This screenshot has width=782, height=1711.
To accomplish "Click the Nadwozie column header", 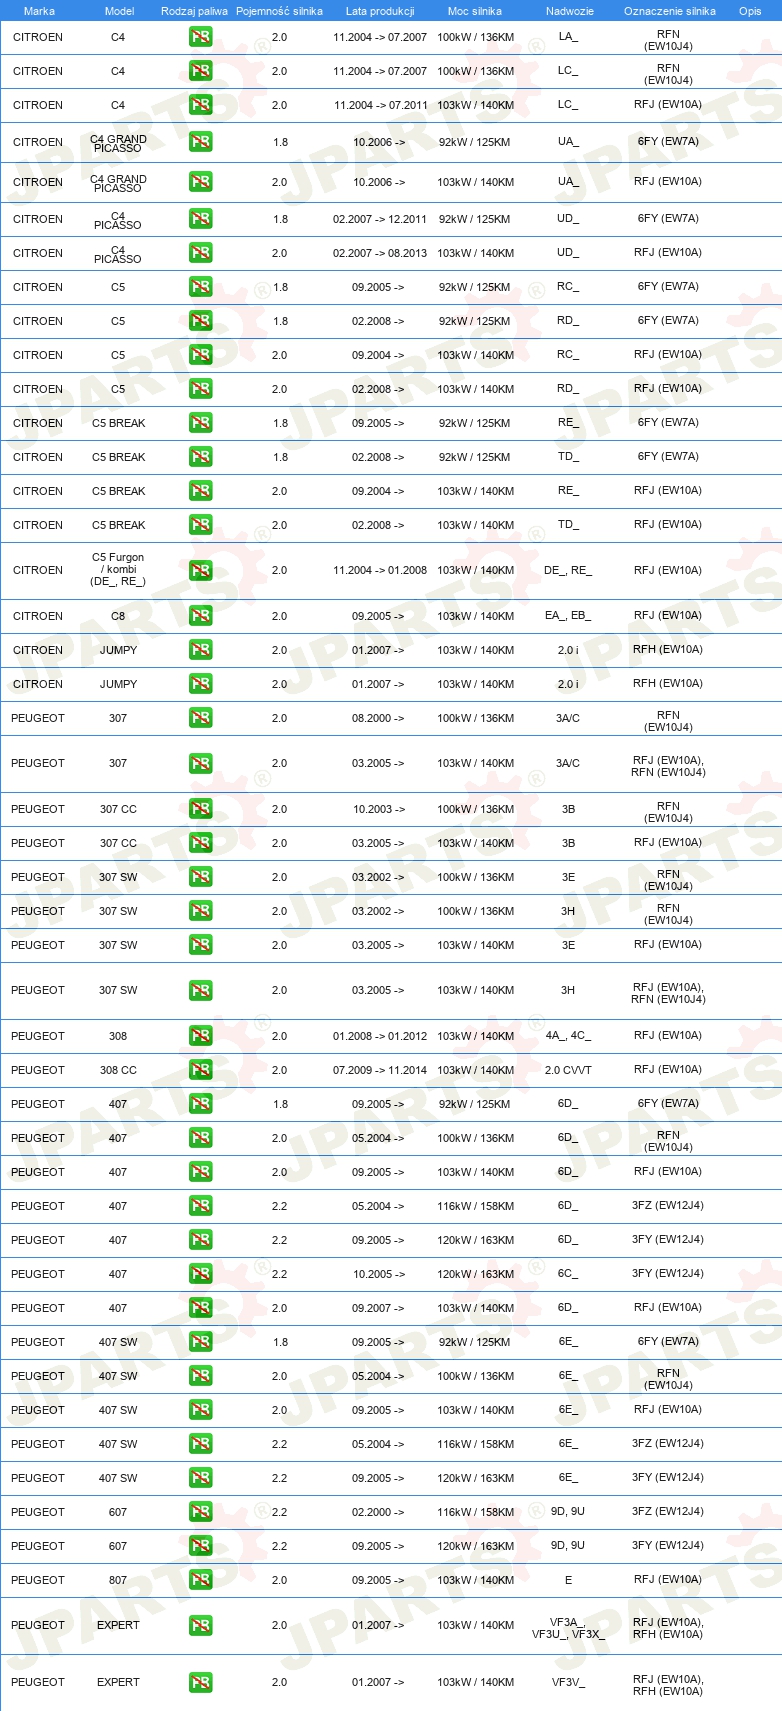I will tap(570, 11).
